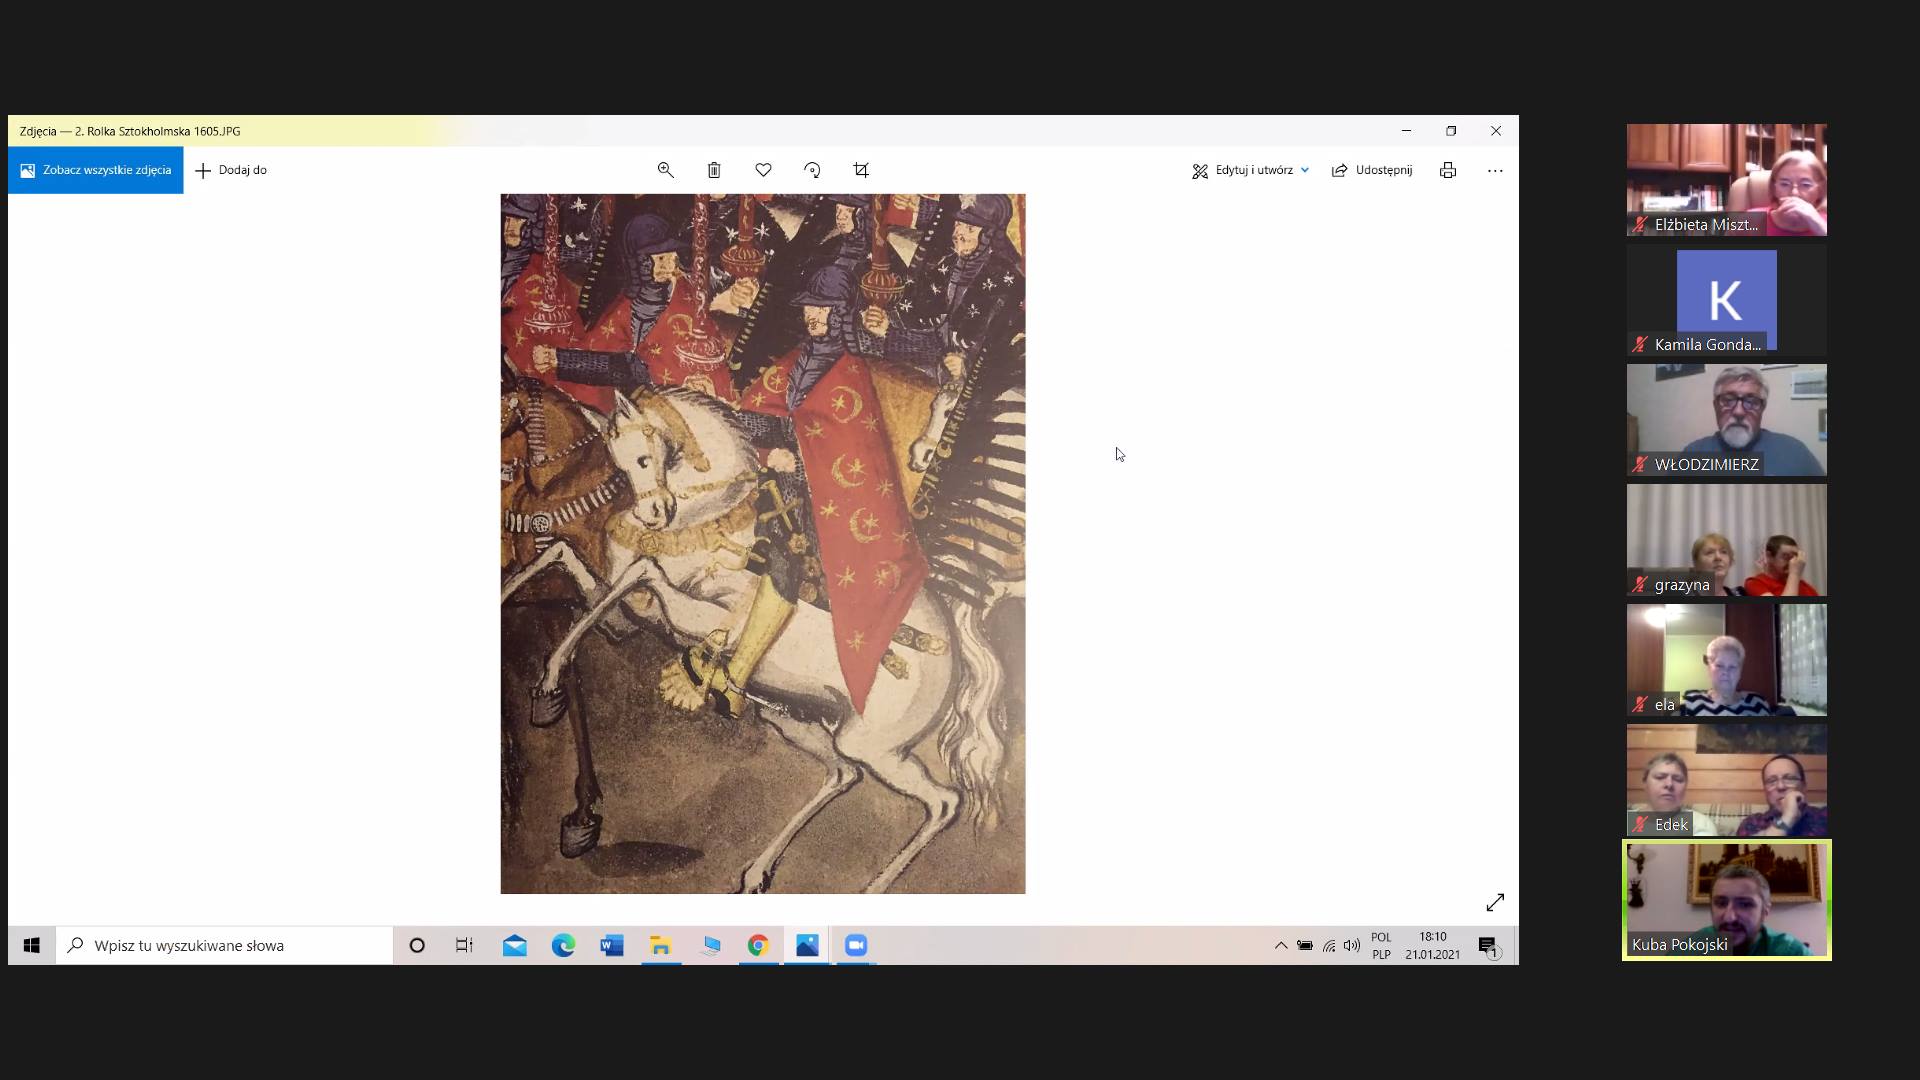Select Kuba Pokojski's highlighted video tile
The height and width of the screenshot is (1080, 1920).
click(x=1727, y=900)
